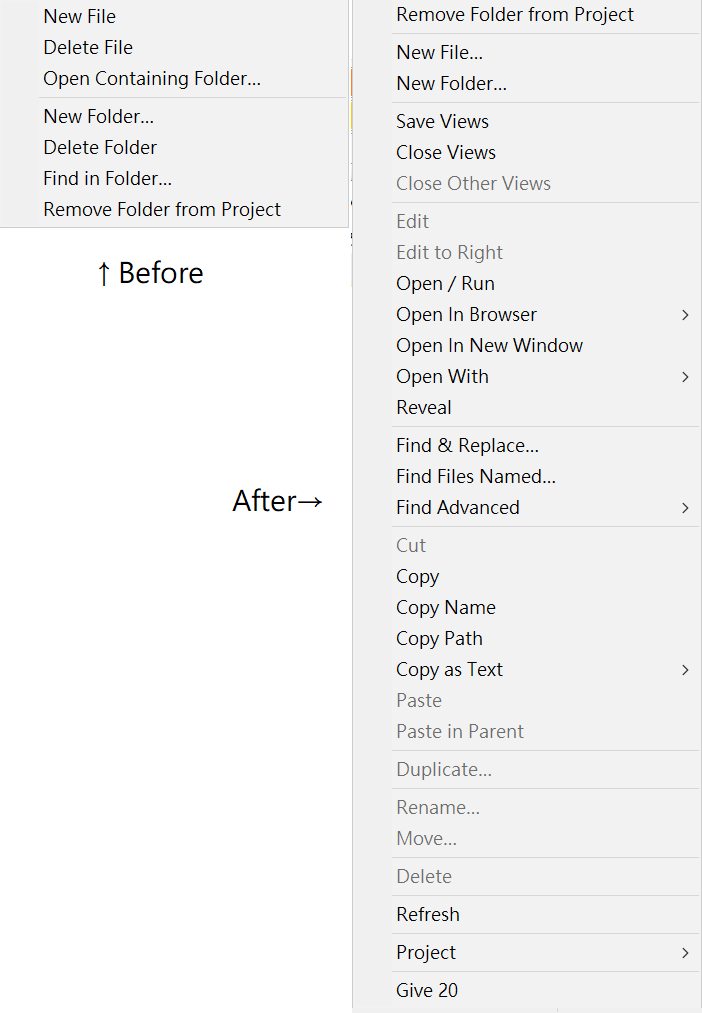The image size is (702, 1013).
Task: Choose Open In New Window
Action: tap(489, 346)
